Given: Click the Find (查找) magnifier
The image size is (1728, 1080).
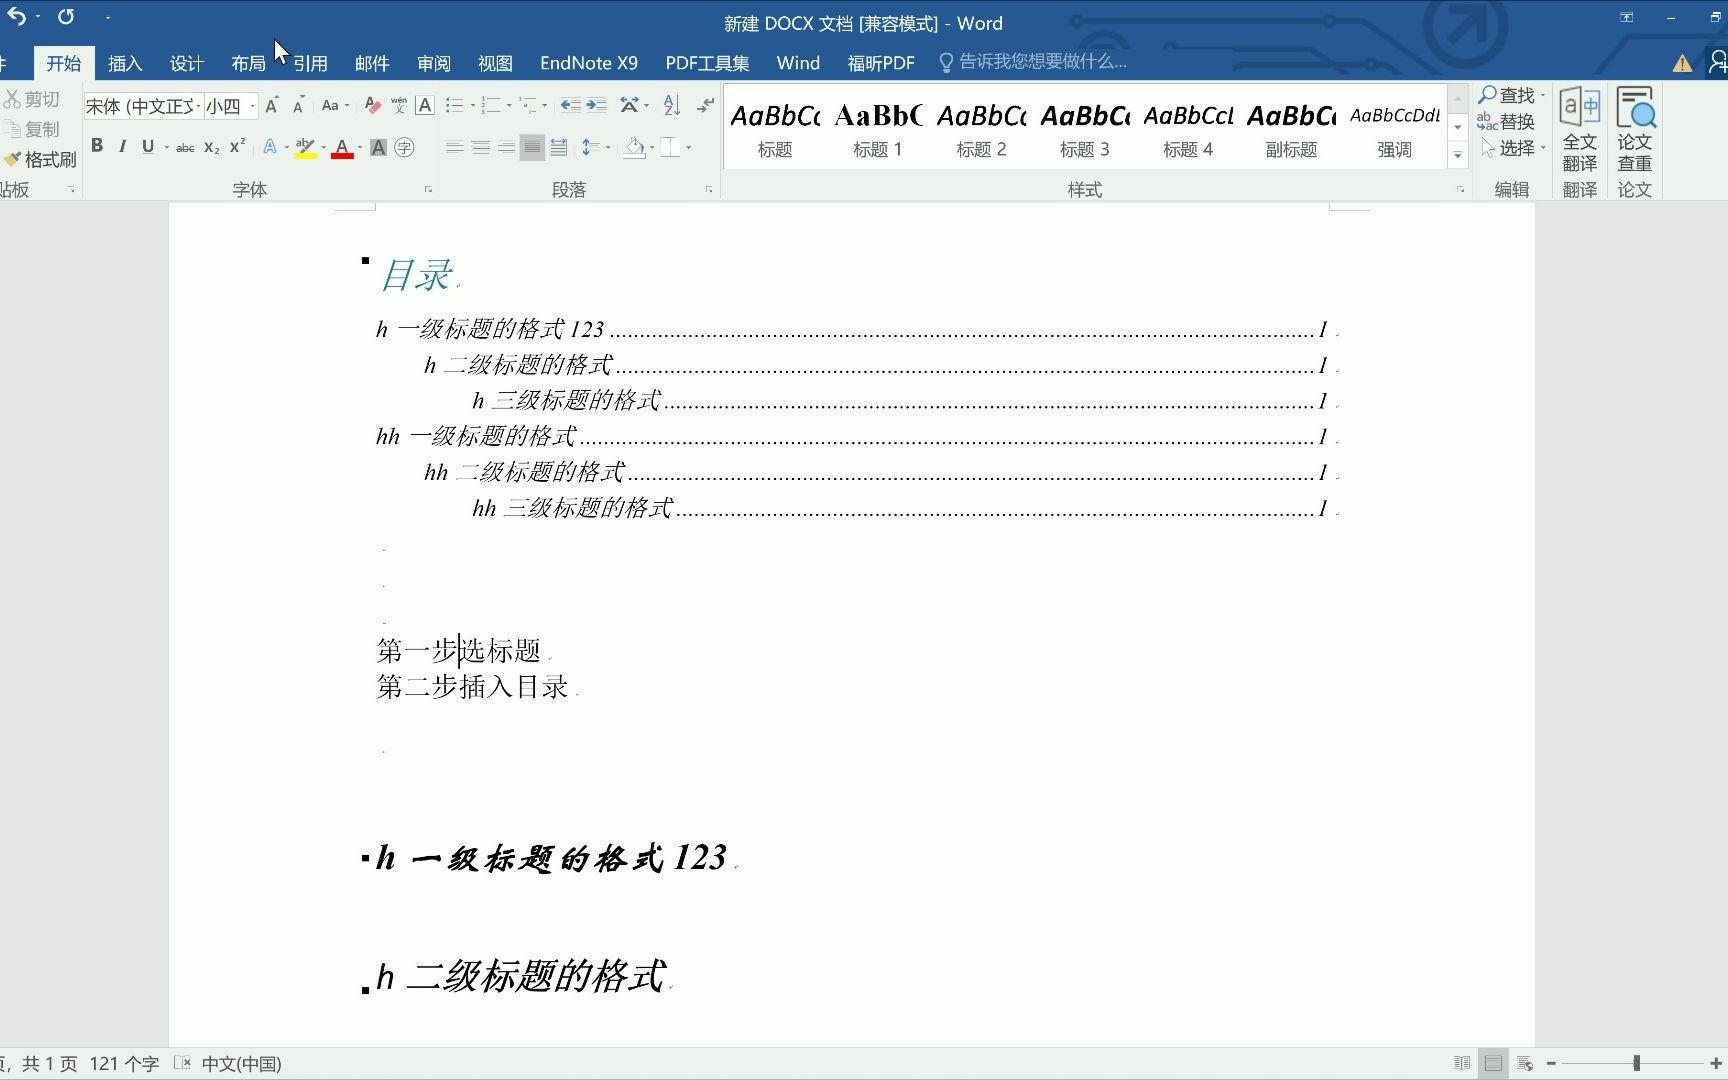Looking at the screenshot, I should pos(1506,95).
